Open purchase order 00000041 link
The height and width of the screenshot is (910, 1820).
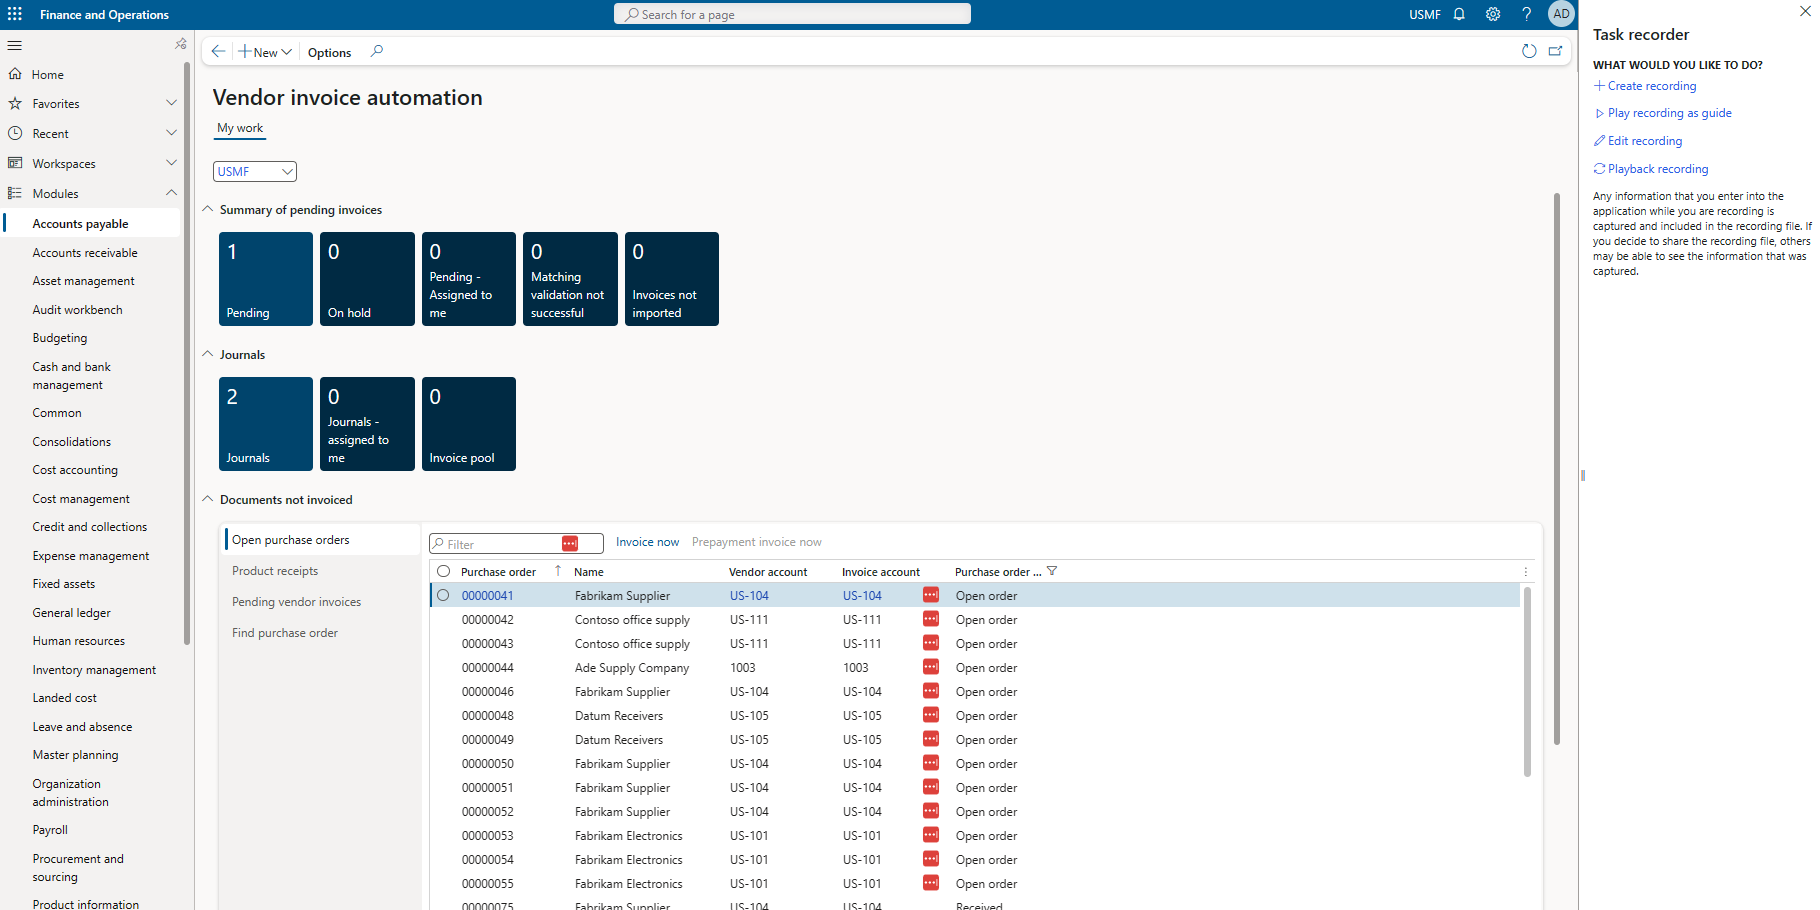point(487,594)
